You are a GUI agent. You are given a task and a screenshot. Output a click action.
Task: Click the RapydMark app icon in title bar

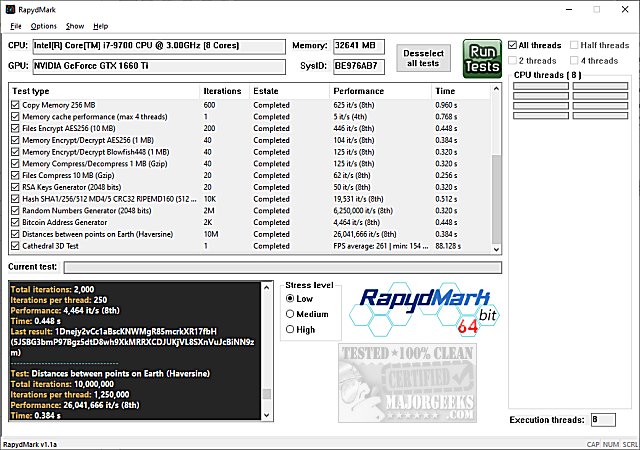click(x=10, y=8)
